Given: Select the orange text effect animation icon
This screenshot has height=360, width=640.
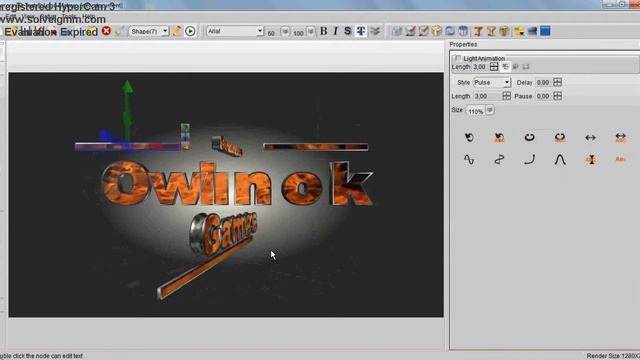Looking at the screenshot, I should point(620,159).
